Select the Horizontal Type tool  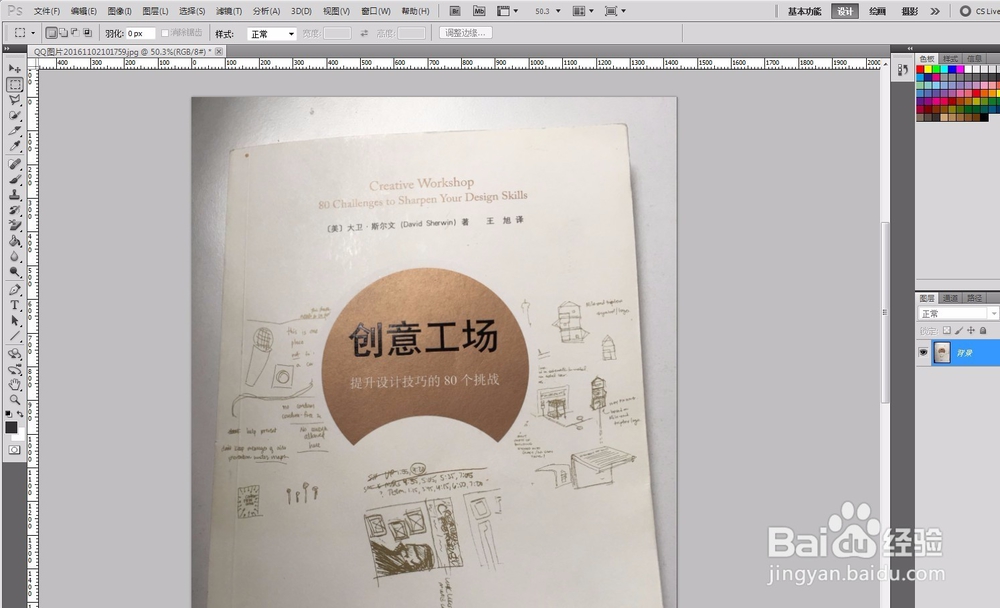(14, 305)
